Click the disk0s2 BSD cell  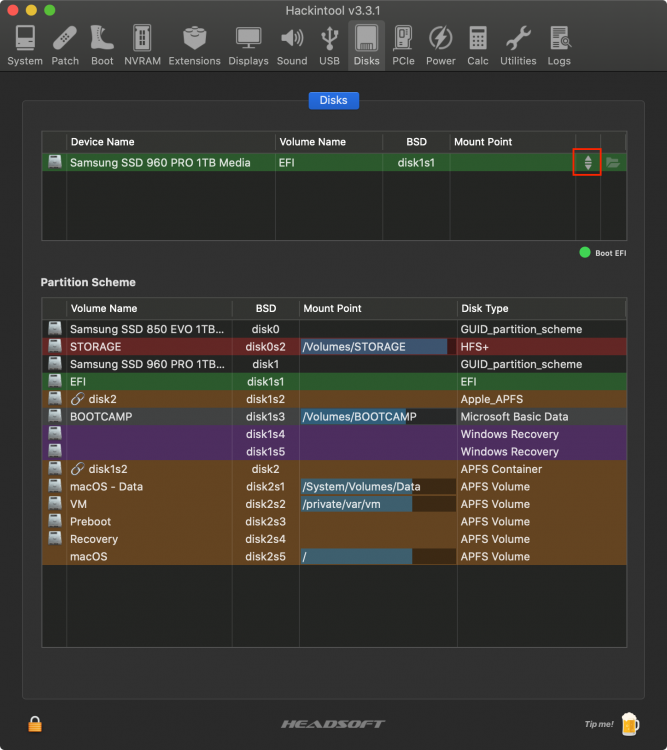[266, 347]
